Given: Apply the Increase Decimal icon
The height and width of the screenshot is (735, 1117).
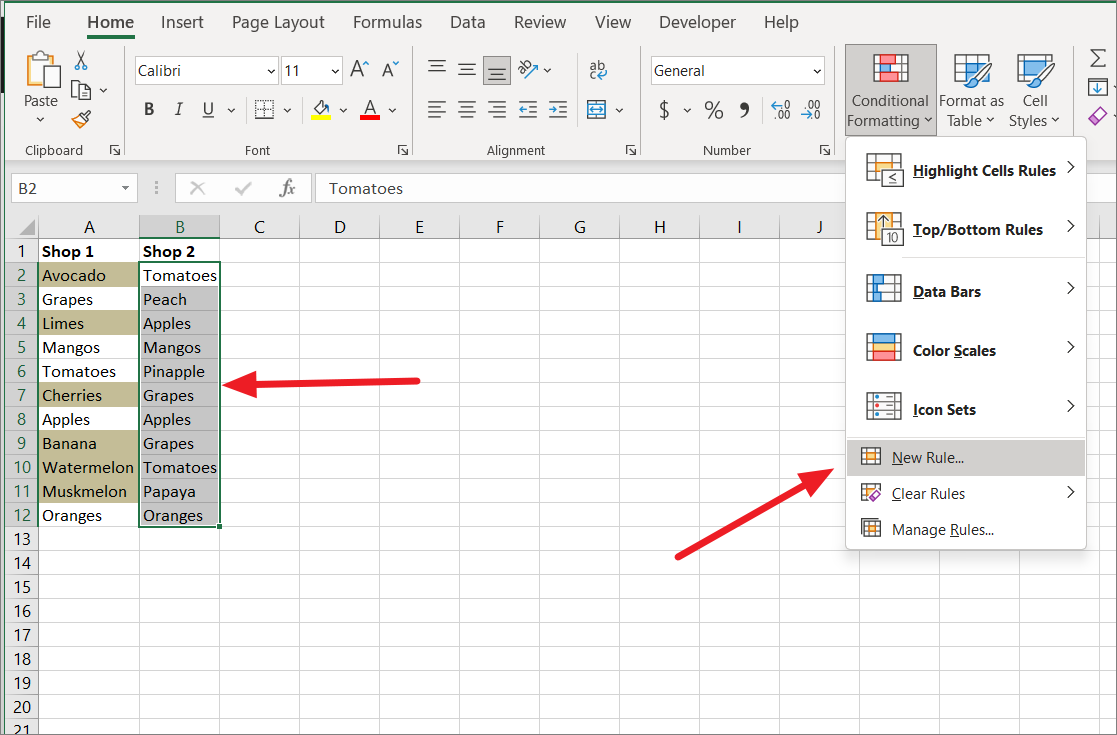Looking at the screenshot, I should tap(781, 110).
